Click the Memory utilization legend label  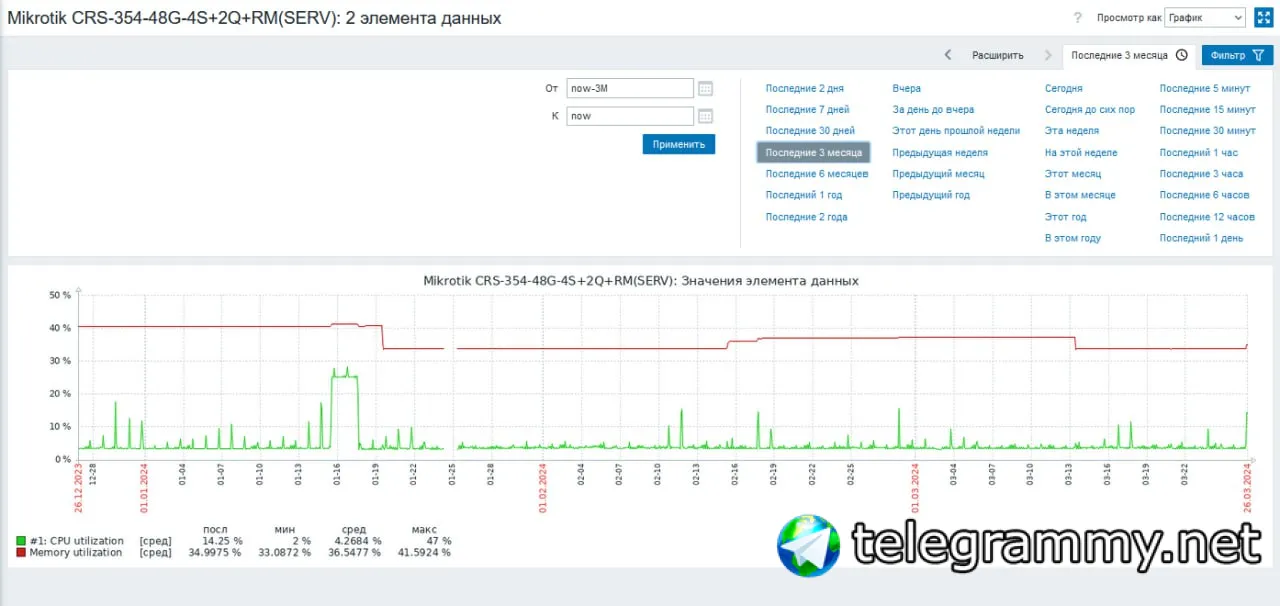75,552
